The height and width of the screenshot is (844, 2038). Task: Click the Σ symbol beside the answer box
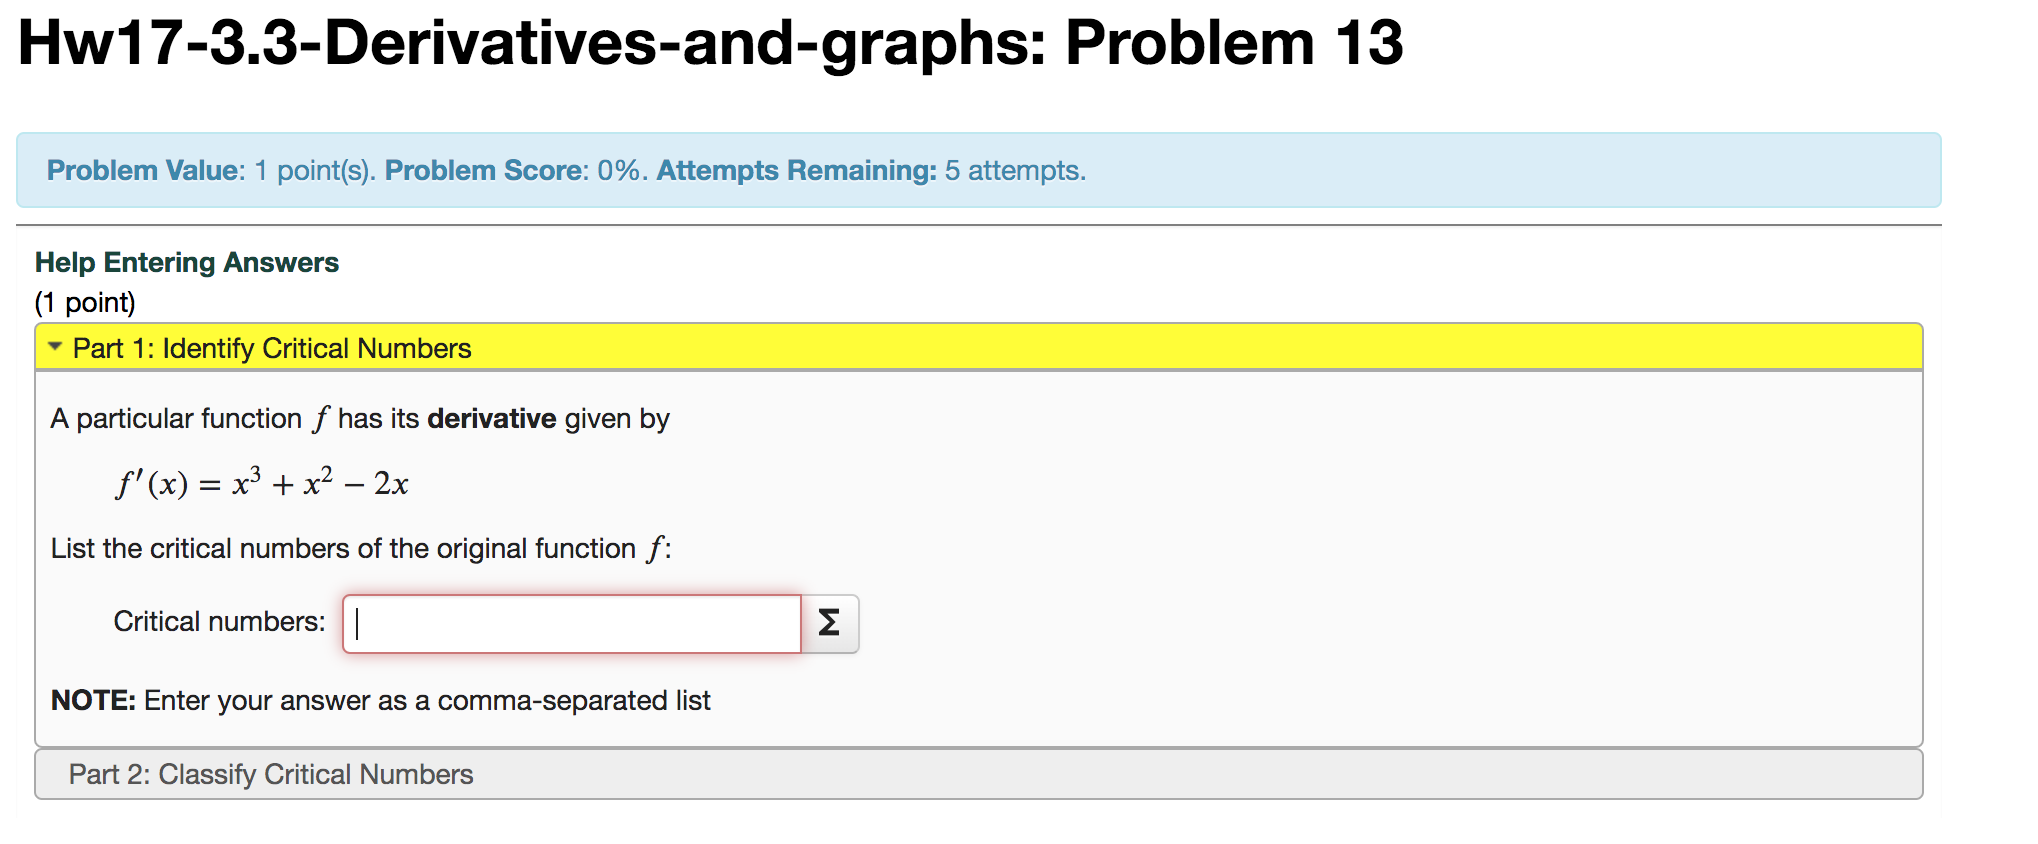[x=828, y=623]
